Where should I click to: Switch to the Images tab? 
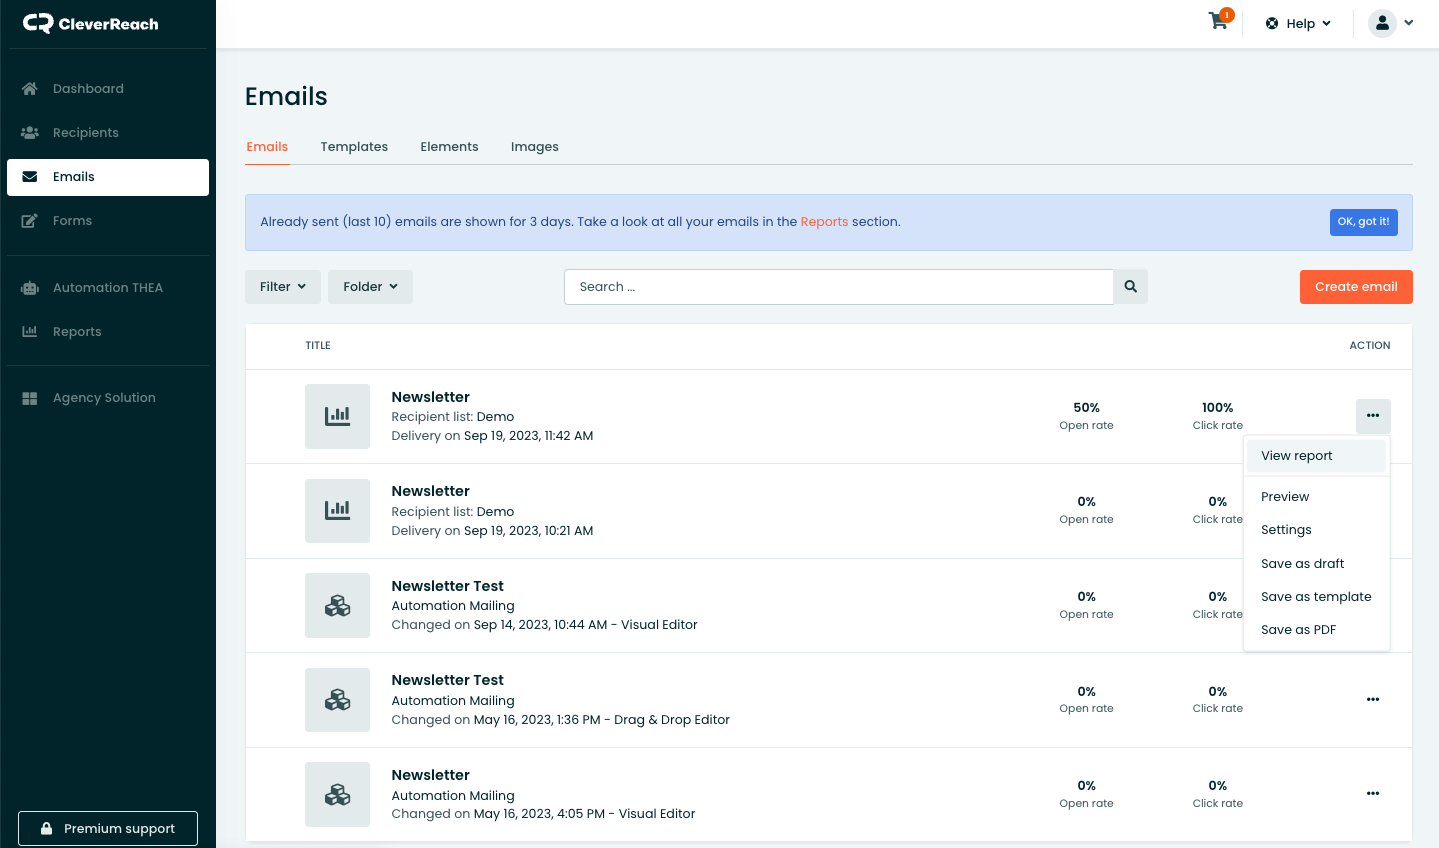535,147
